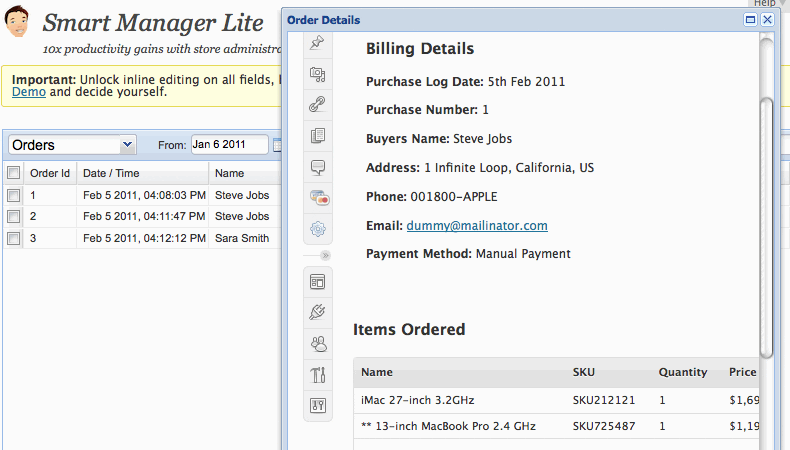Click the Tools wrench and screwdriver icon
This screenshot has height=450, width=790.
(x=318, y=374)
